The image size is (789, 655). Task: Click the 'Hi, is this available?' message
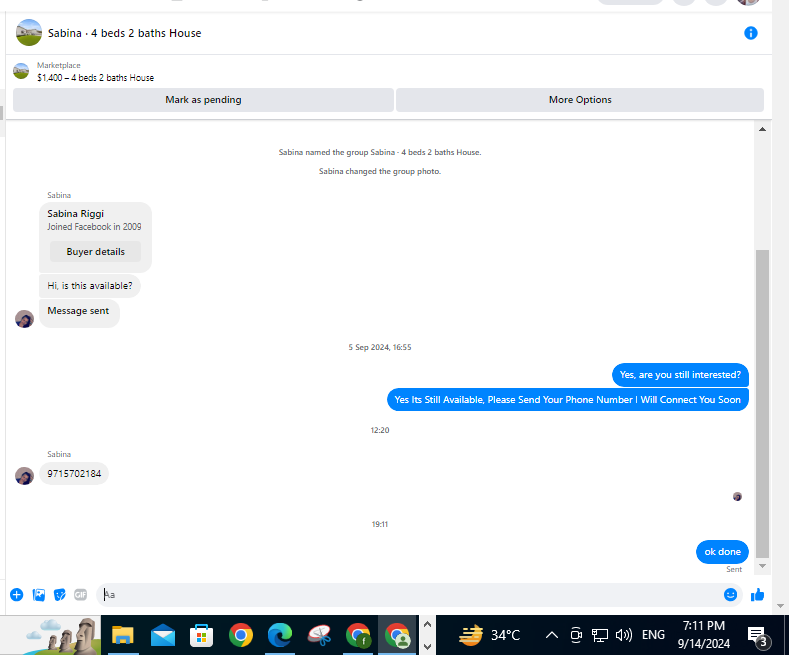[x=90, y=286]
